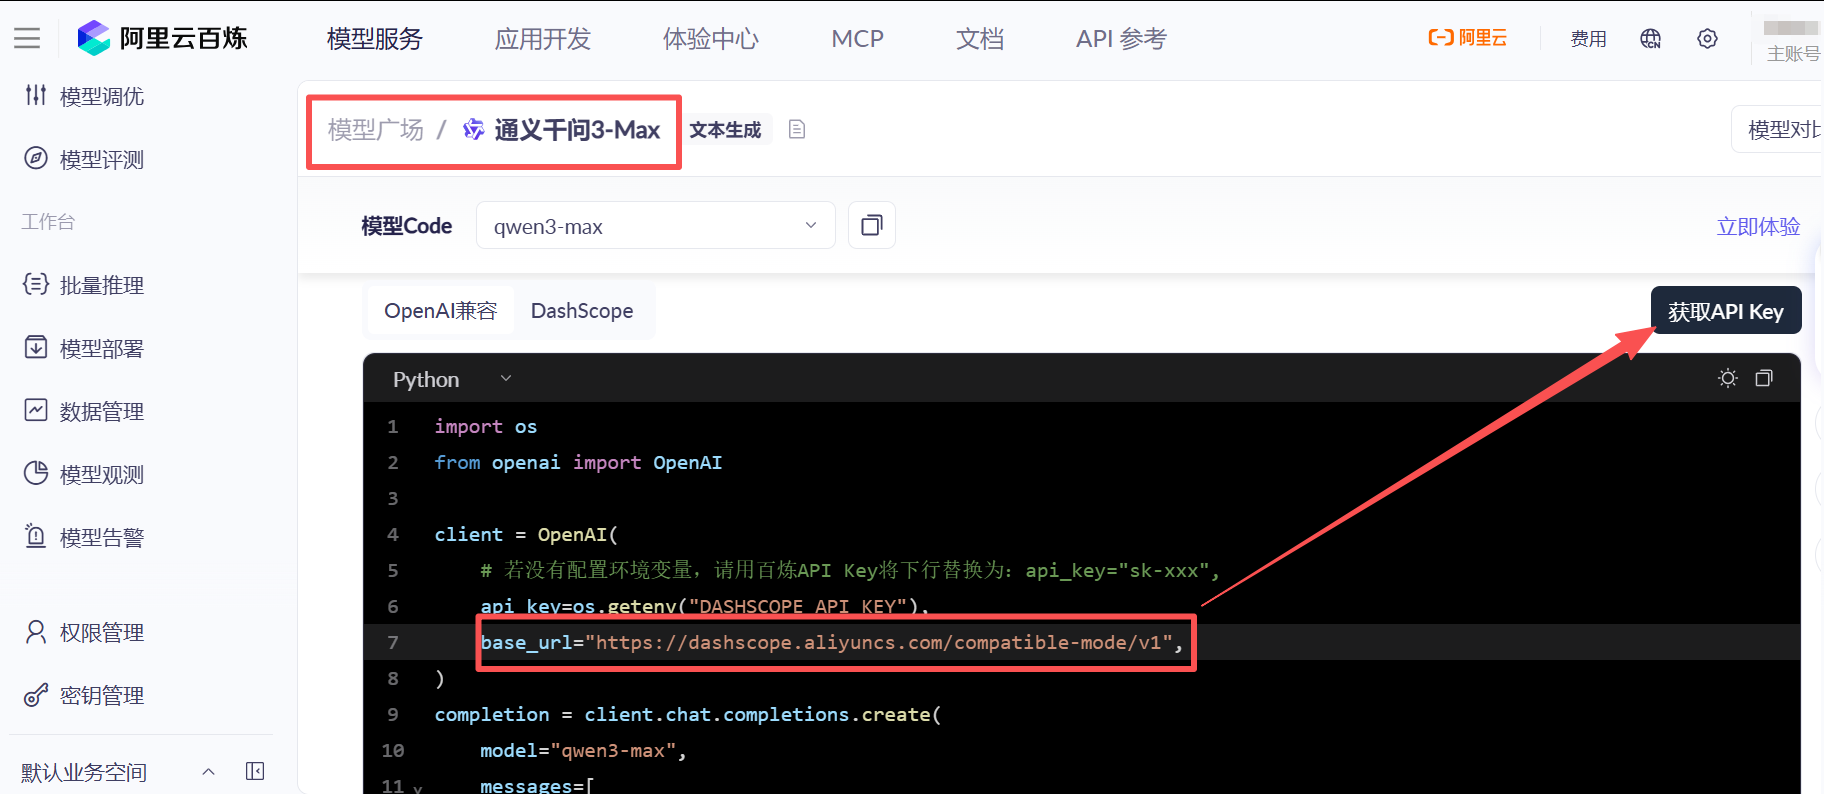Open the settings gear icon

click(x=1707, y=38)
